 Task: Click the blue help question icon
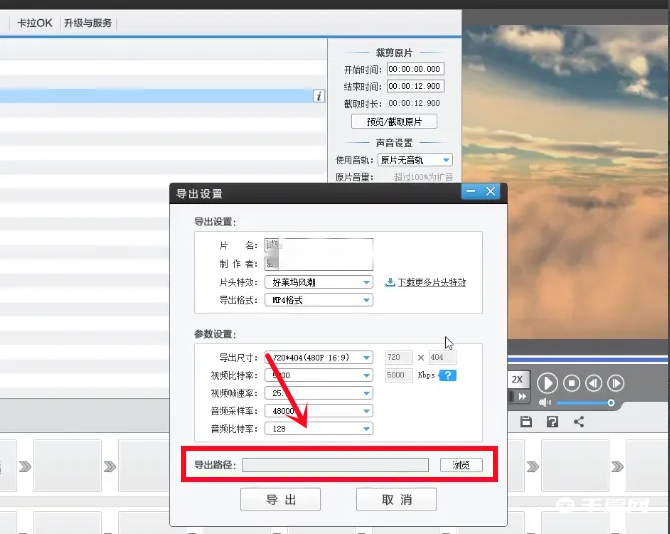(447, 376)
